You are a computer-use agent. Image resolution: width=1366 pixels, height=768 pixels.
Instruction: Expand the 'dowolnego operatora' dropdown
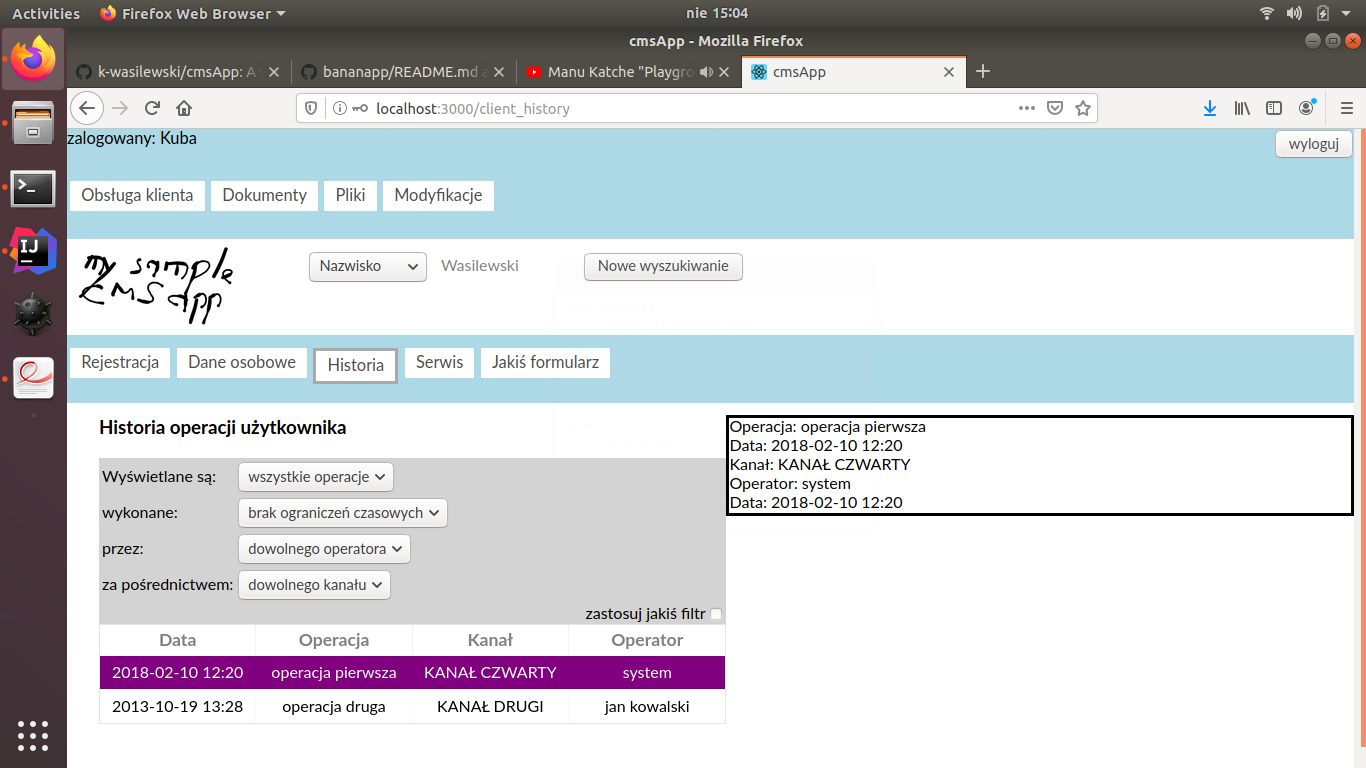point(324,549)
